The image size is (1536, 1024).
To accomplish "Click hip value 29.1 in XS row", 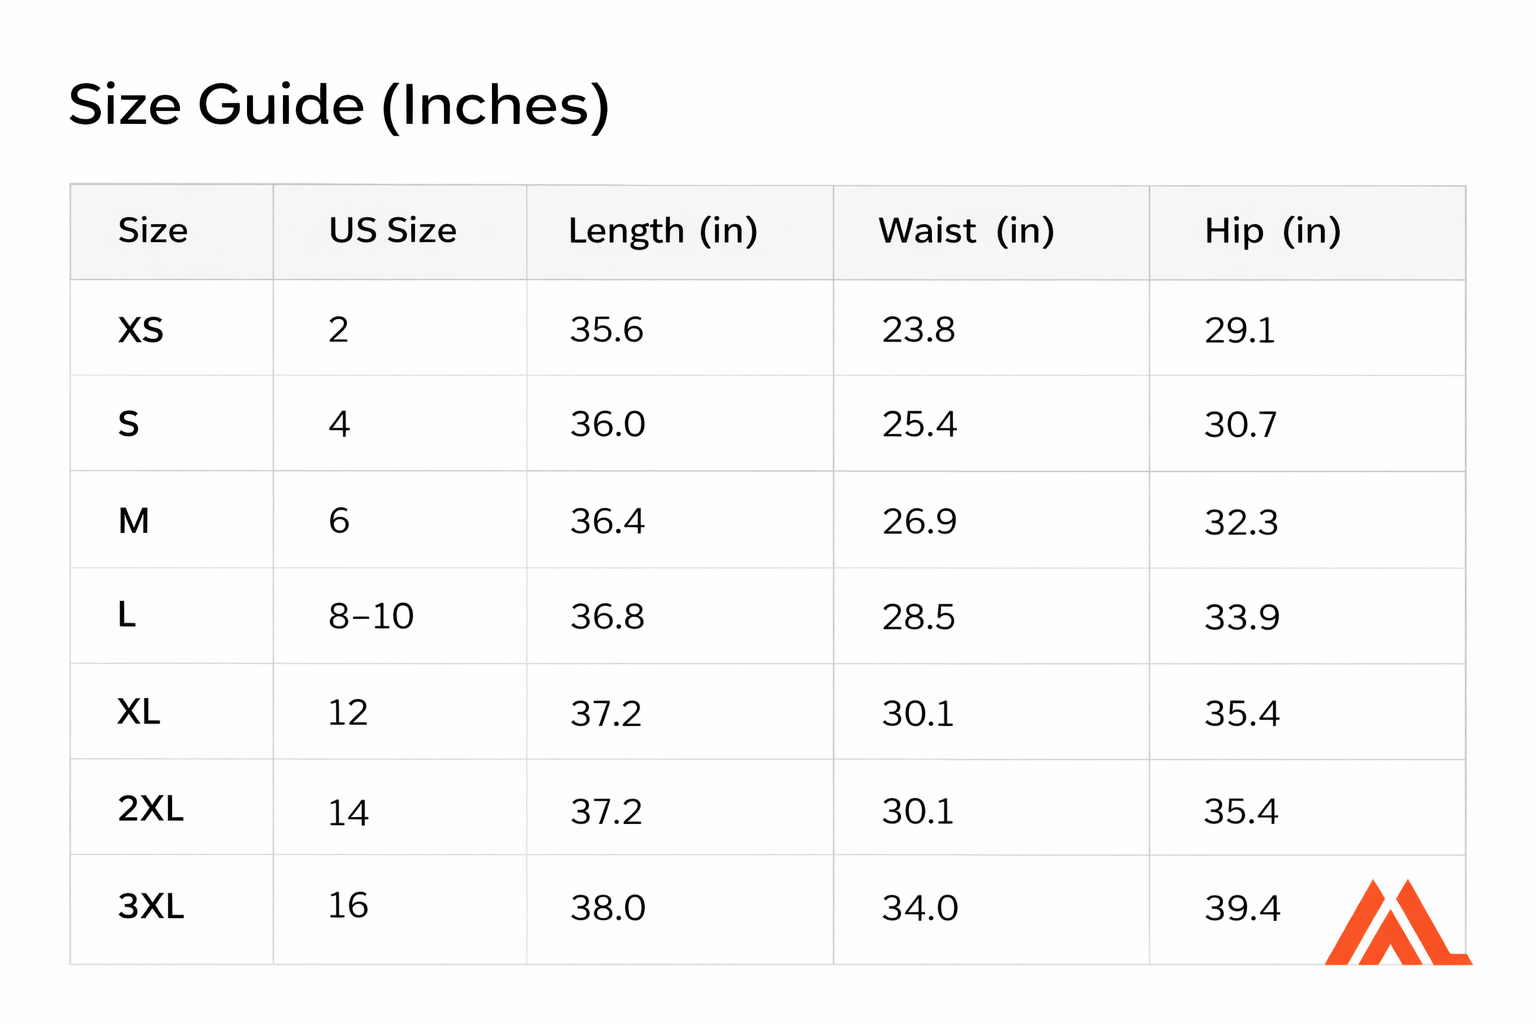I will coord(1240,330).
